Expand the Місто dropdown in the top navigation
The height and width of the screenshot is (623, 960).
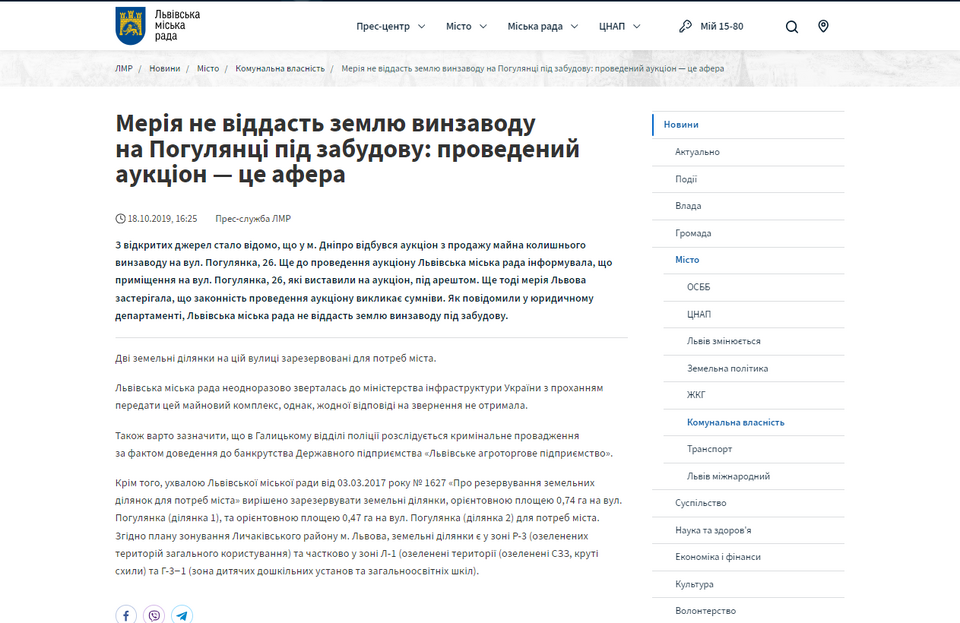(466, 26)
